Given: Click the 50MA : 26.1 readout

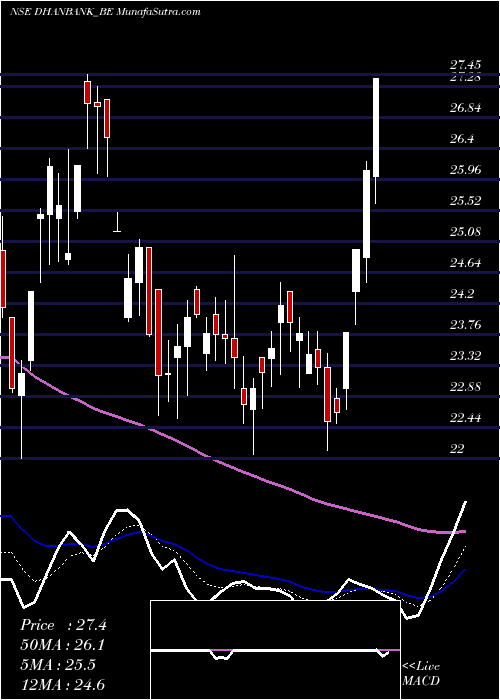Looking at the screenshot, I should coord(63,645).
